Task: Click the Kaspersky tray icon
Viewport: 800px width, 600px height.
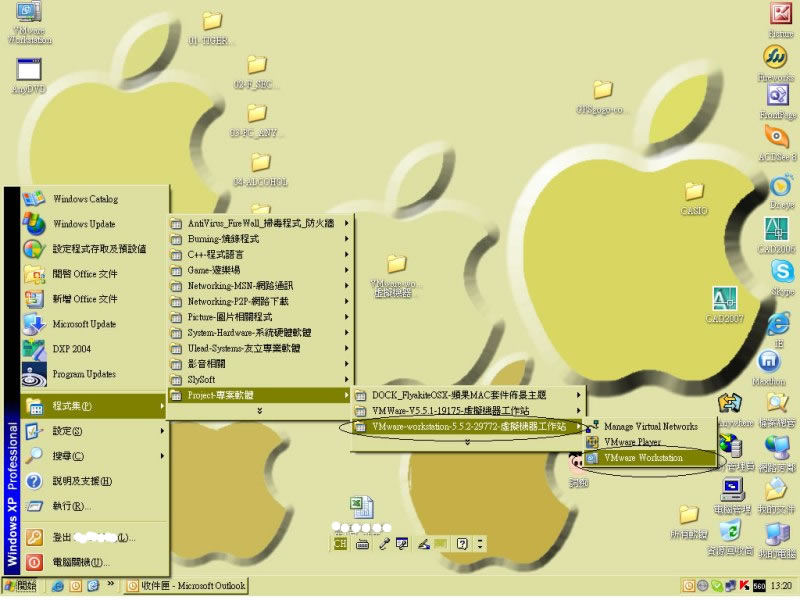Action: (744, 586)
